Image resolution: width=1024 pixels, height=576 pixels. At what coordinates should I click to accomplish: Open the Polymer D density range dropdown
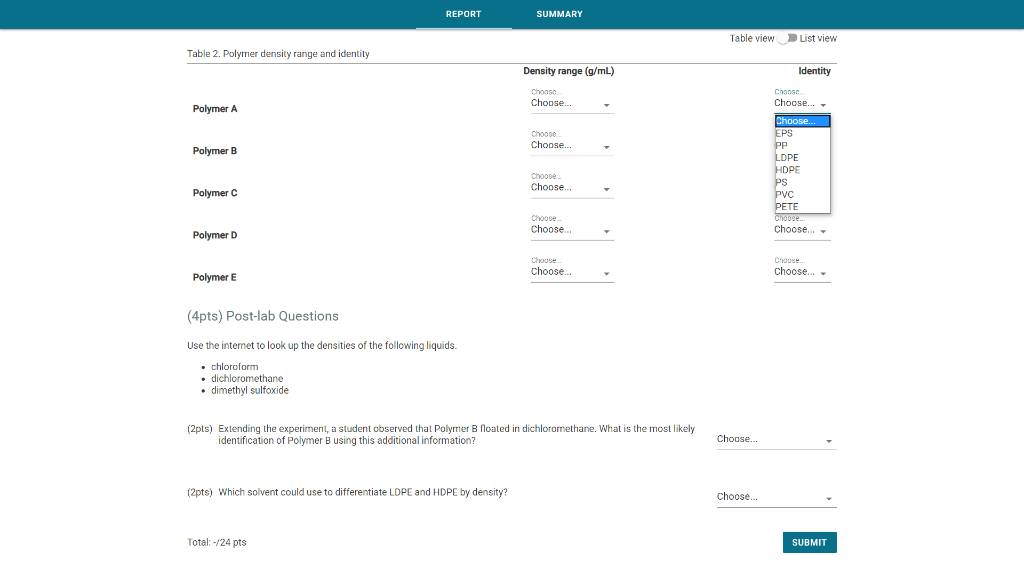click(571, 229)
